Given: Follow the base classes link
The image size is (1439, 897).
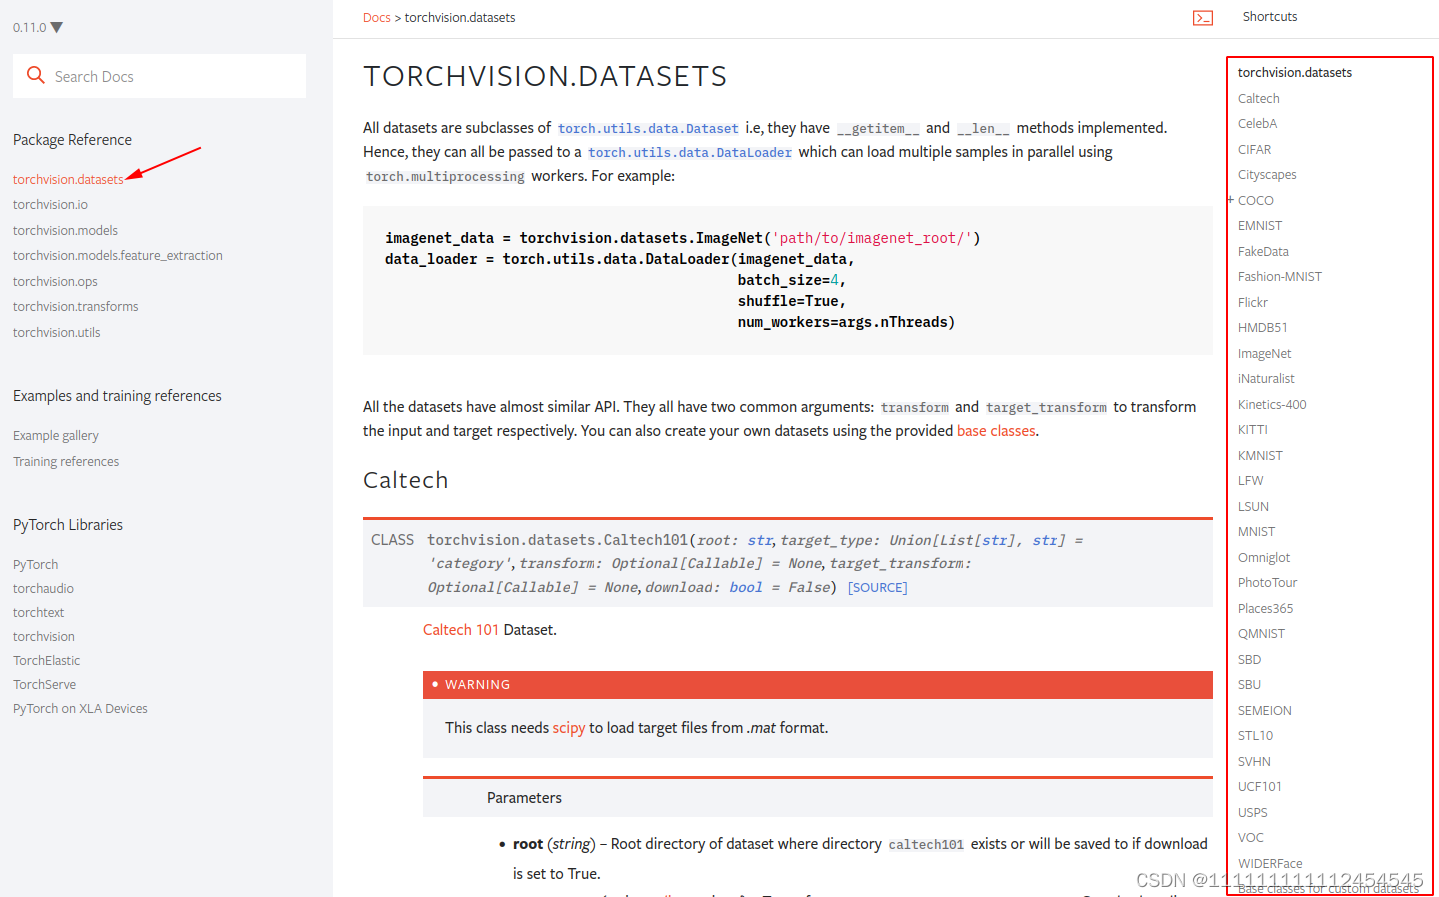Looking at the screenshot, I should (996, 431).
